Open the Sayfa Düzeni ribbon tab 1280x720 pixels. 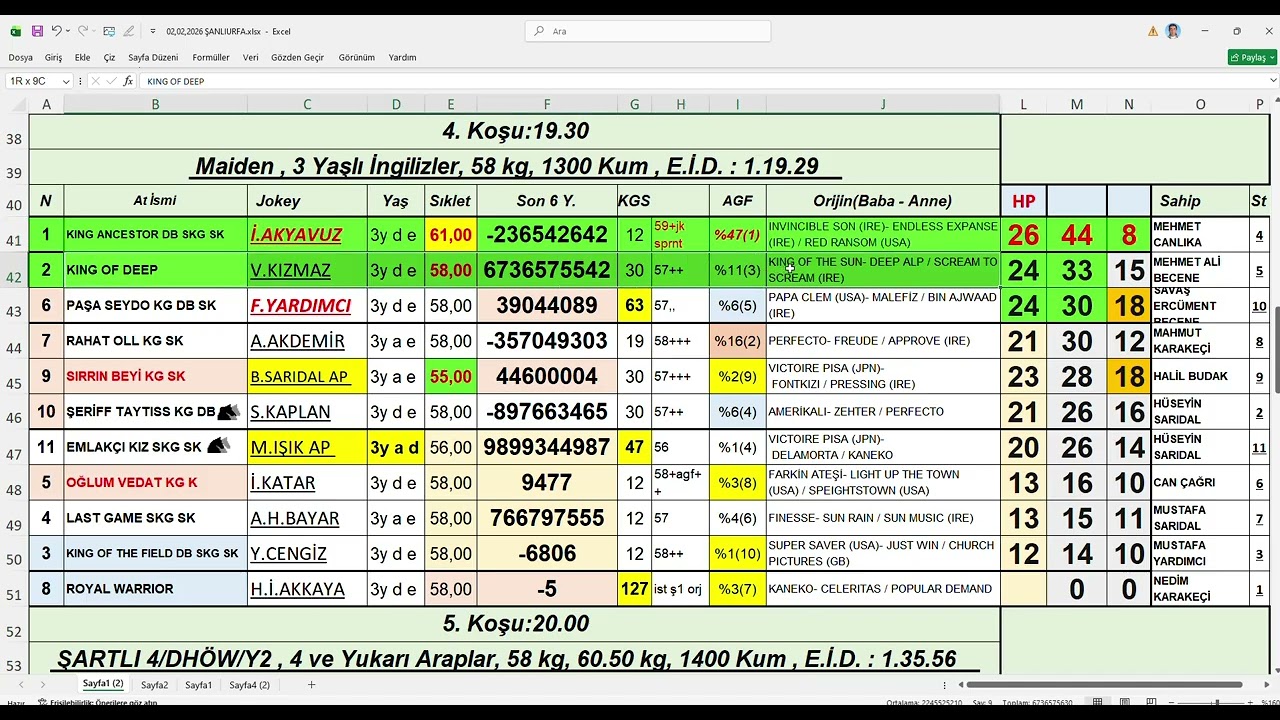tap(153, 57)
